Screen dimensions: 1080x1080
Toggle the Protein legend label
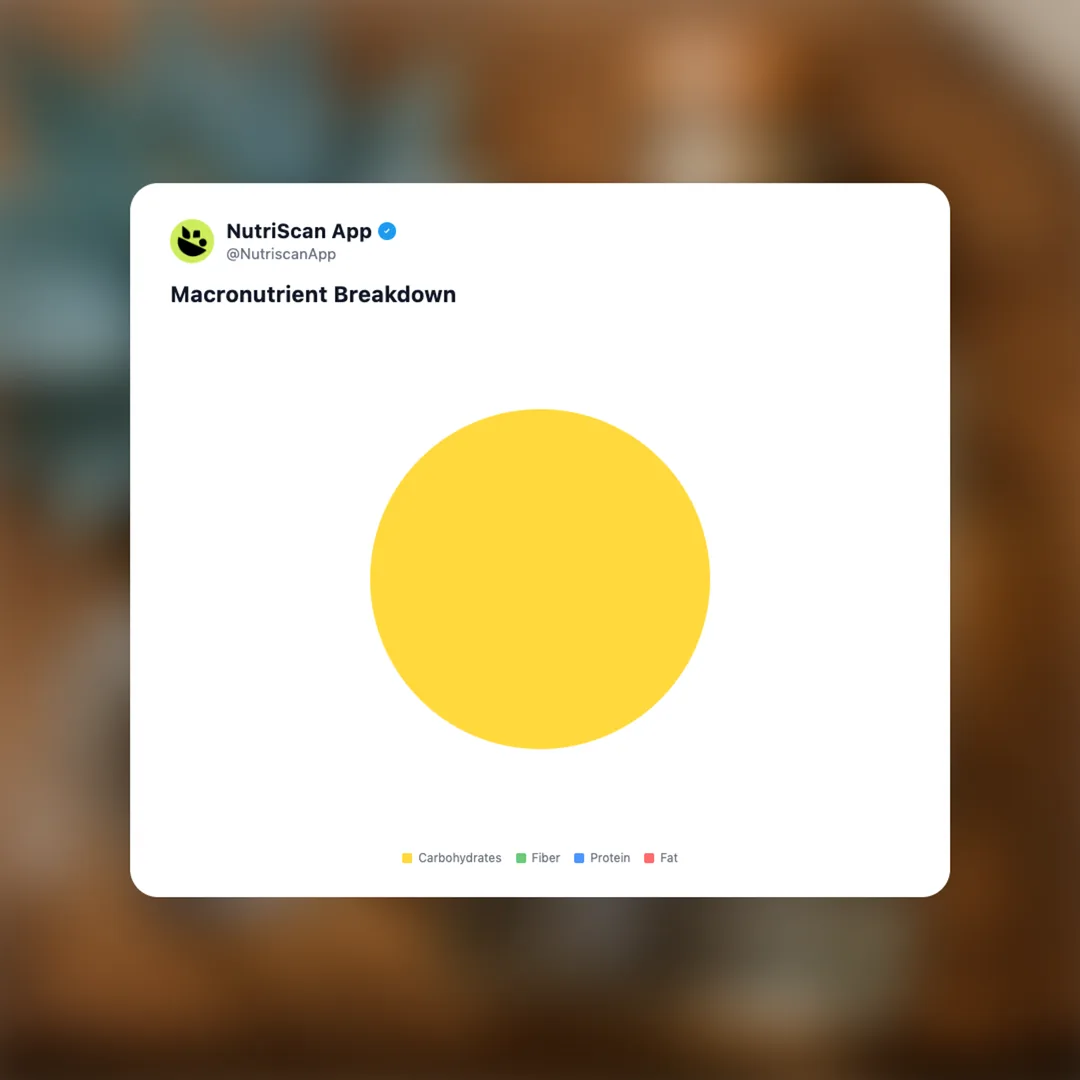point(610,858)
